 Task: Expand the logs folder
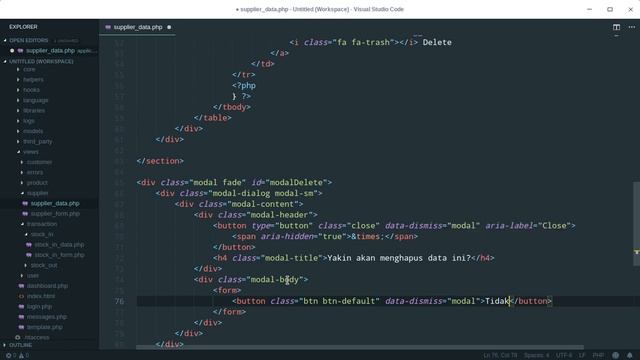coord(18,121)
